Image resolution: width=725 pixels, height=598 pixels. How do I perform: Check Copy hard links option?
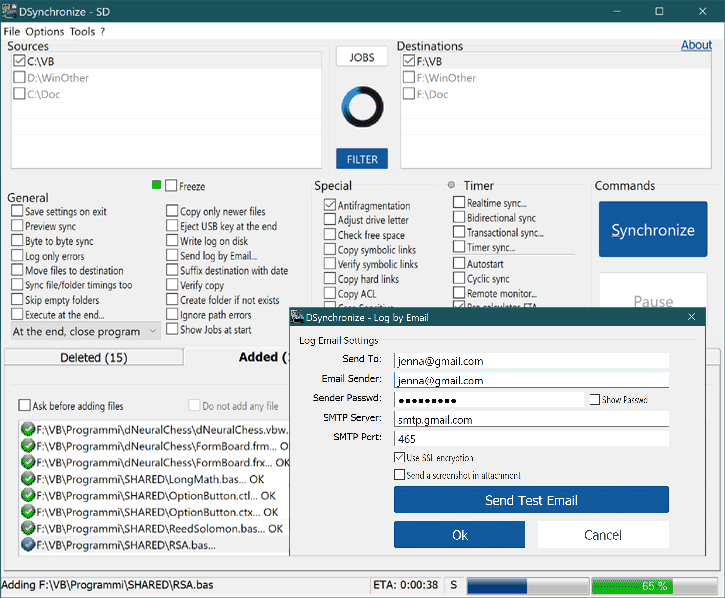pos(330,278)
